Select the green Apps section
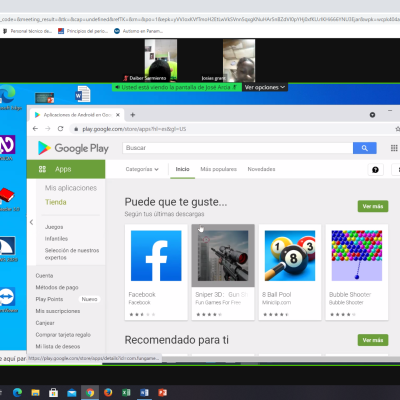Image resolution: width=400 pixels, height=400 pixels. coord(66,169)
